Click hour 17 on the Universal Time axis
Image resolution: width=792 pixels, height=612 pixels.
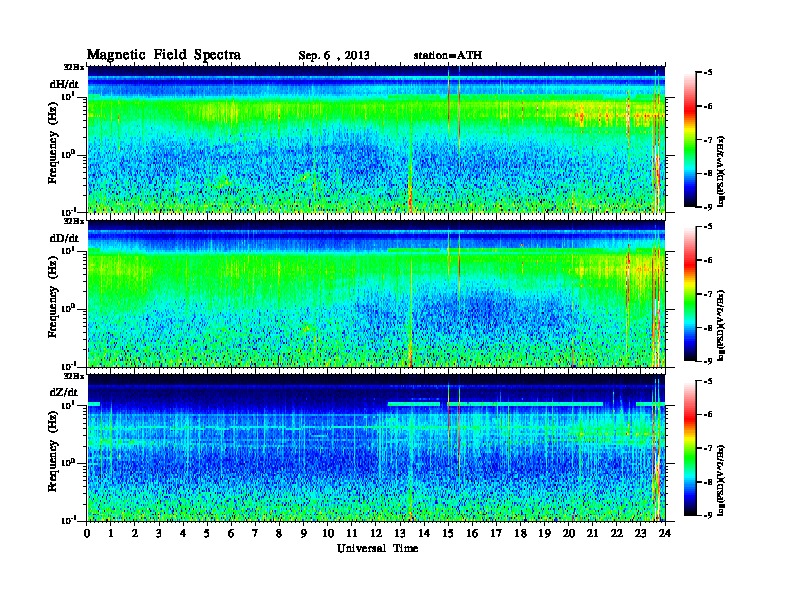(497, 533)
